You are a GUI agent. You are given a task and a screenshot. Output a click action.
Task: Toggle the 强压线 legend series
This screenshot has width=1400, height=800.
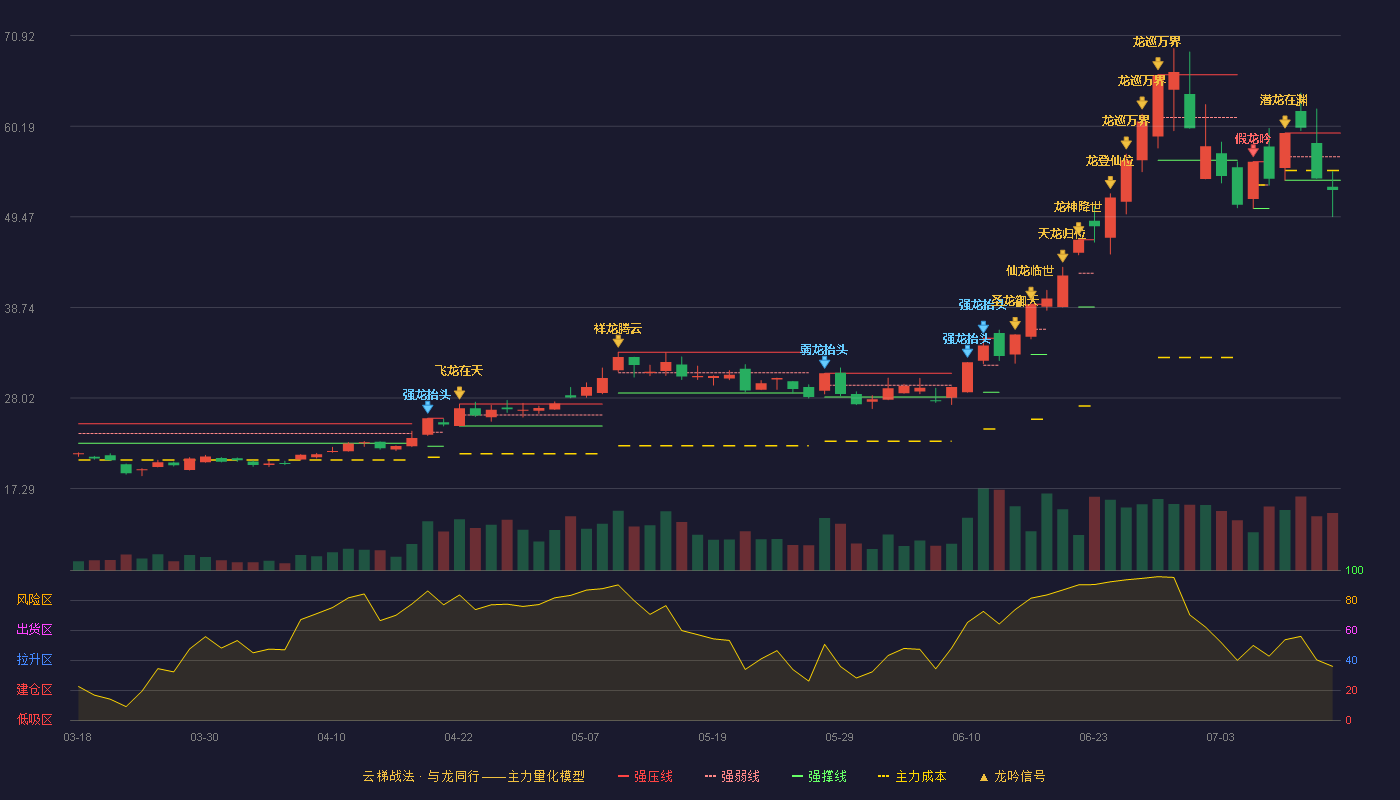(645, 776)
